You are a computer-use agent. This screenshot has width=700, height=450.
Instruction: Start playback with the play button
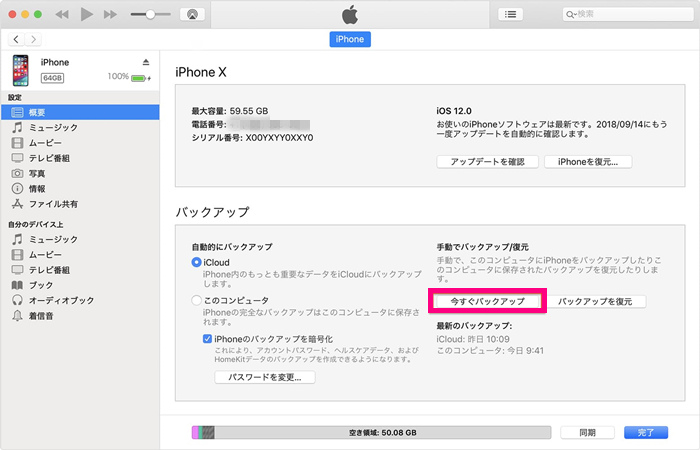(87, 14)
